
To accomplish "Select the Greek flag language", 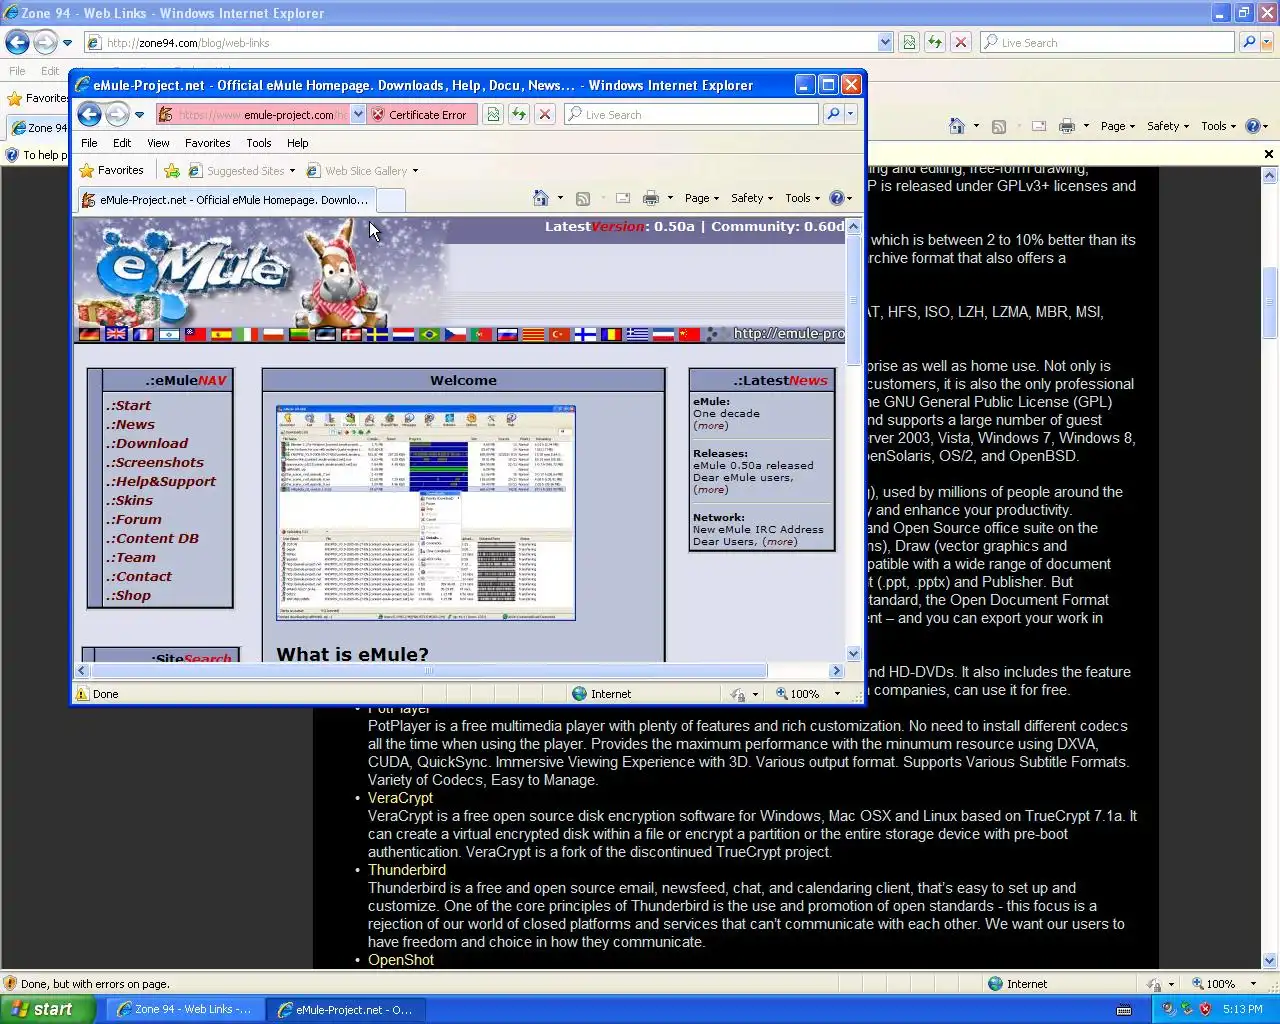I will click(x=638, y=334).
